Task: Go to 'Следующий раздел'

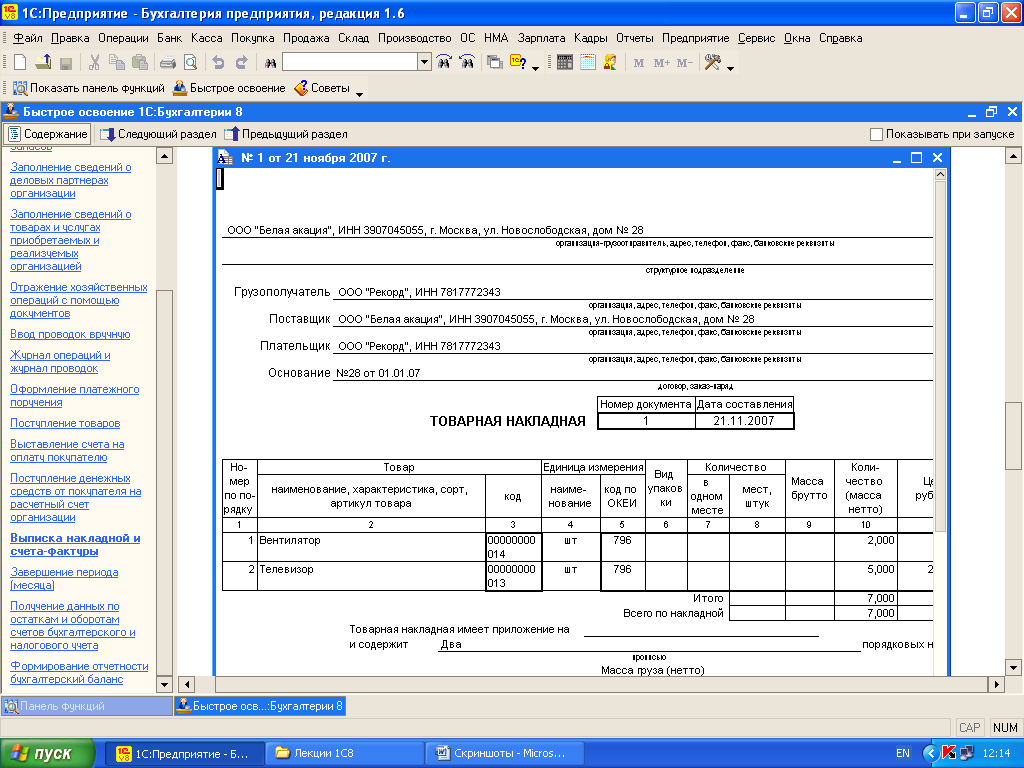Action: click(x=158, y=134)
